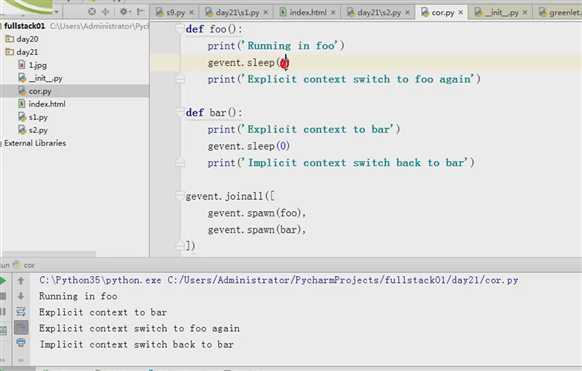Toggle scroll to end in console

(21, 328)
